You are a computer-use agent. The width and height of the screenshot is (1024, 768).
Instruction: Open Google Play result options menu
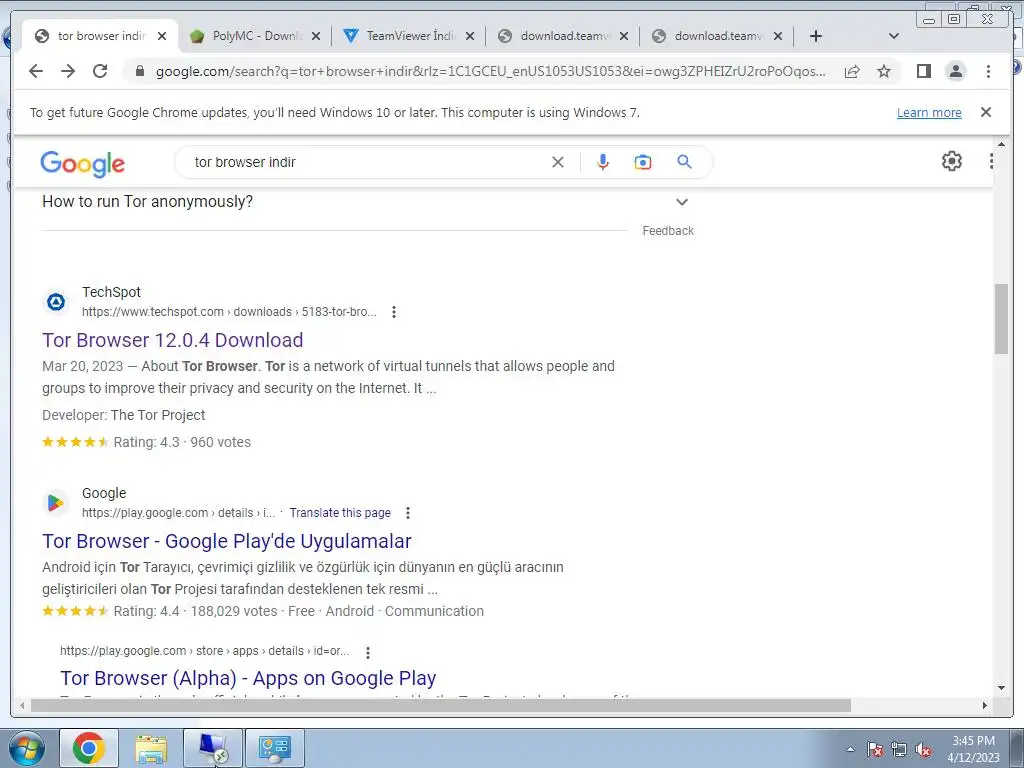tap(408, 513)
